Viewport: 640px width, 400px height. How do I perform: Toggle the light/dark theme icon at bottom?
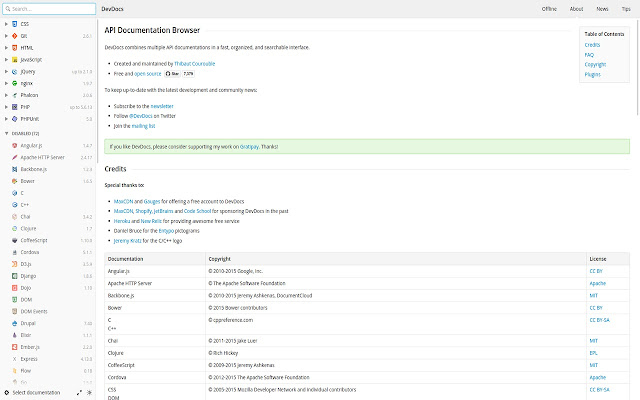[x=89, y=393]
